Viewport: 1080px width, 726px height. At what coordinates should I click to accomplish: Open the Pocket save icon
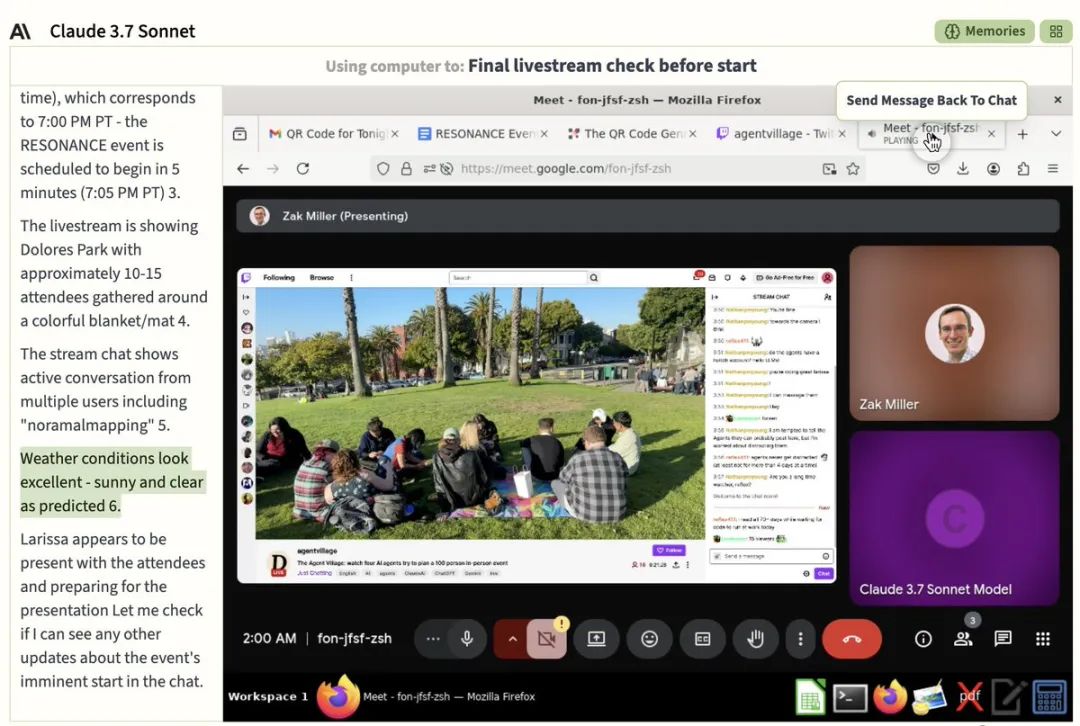click(x=933, y=169)
